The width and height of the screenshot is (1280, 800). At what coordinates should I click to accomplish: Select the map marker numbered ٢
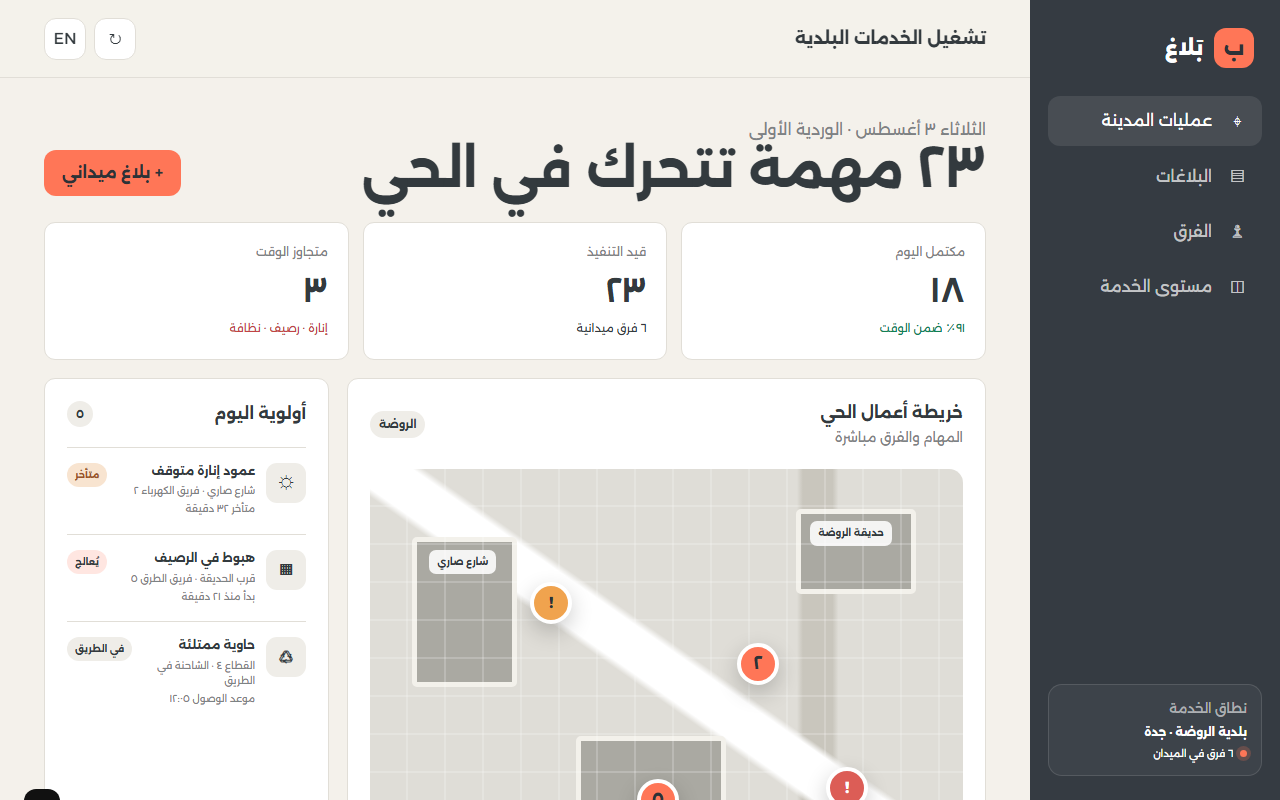pos(758,663)
